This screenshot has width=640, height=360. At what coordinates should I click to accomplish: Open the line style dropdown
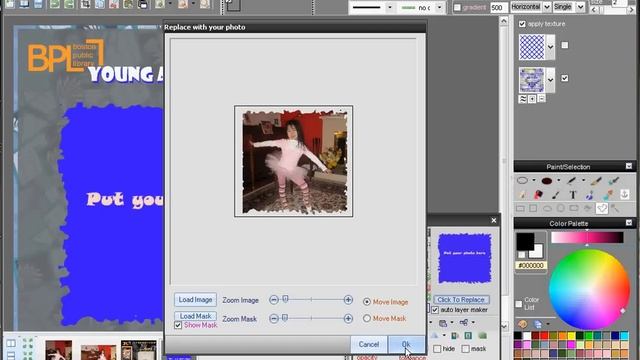click(390, 7)
